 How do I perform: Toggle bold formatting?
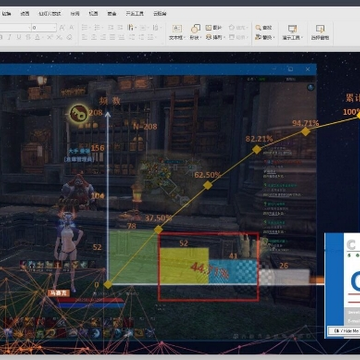(x=2, y=37)
